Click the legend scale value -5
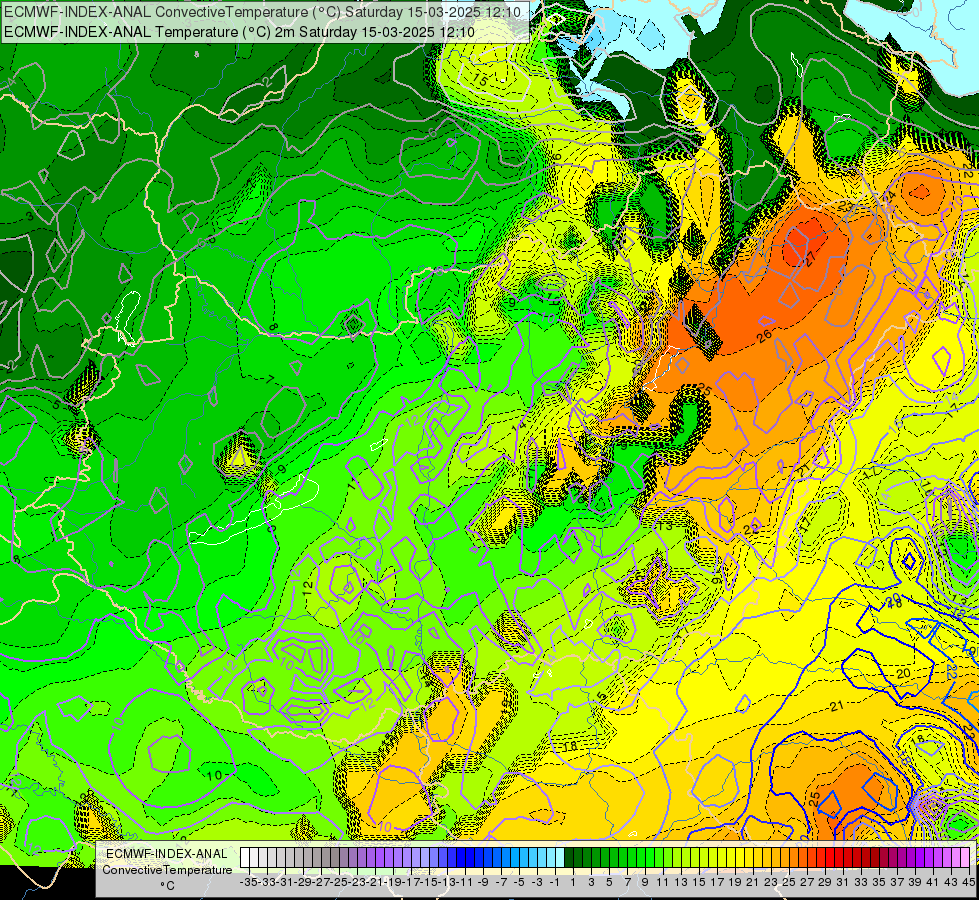Viewport: 979px width, 900px height. (x=519, y=883)
